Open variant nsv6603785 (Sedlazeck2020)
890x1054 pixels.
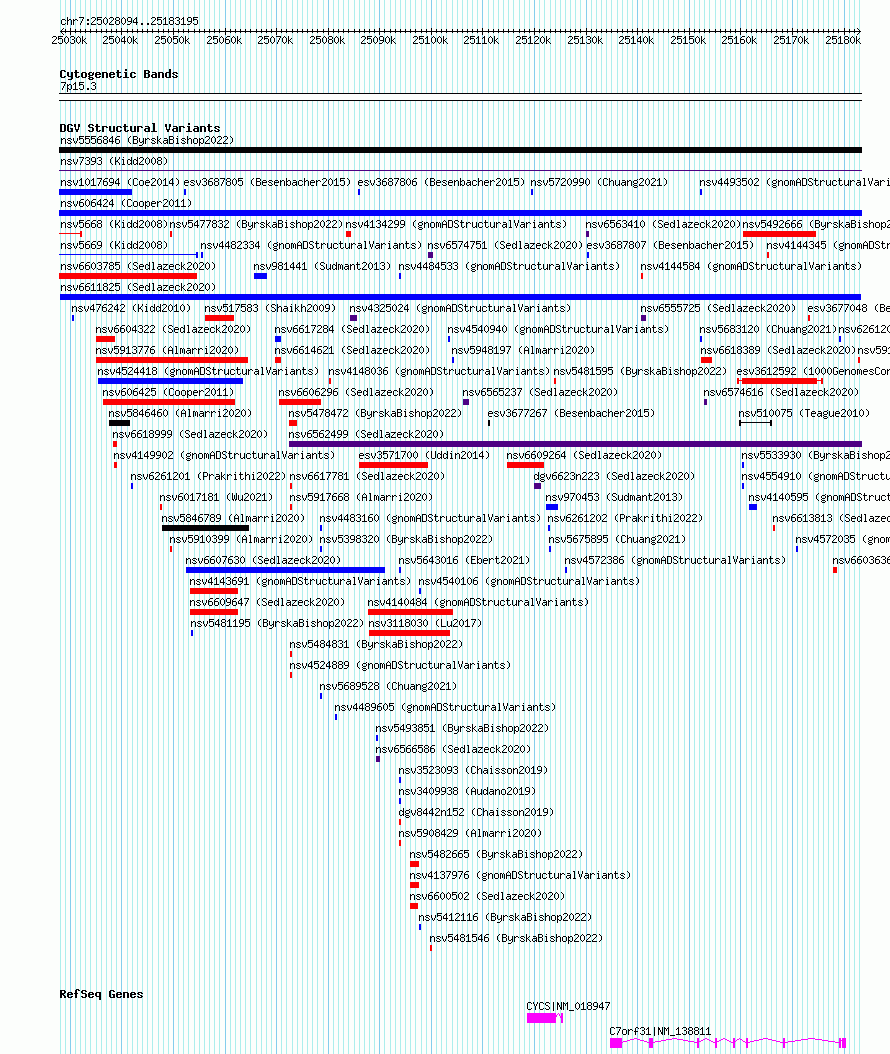[138, 266]
